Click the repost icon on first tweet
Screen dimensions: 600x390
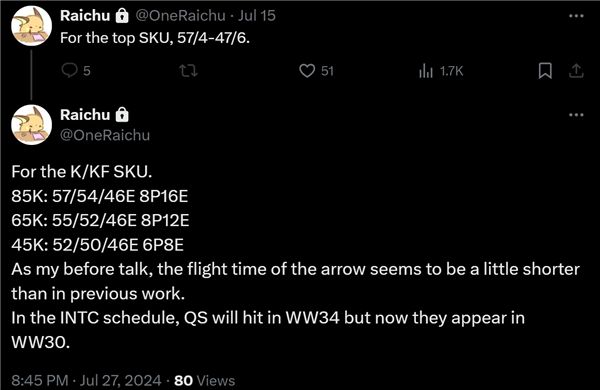point(189,71)
